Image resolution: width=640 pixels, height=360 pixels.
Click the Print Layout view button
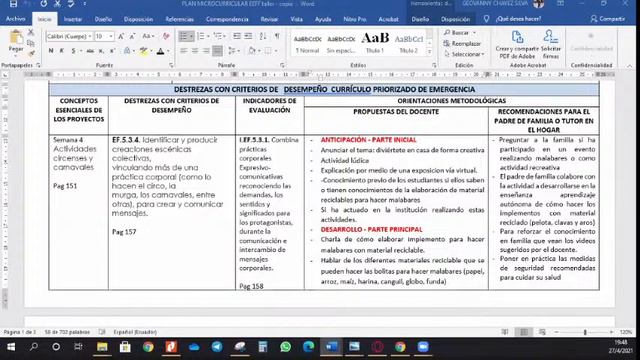524,332
